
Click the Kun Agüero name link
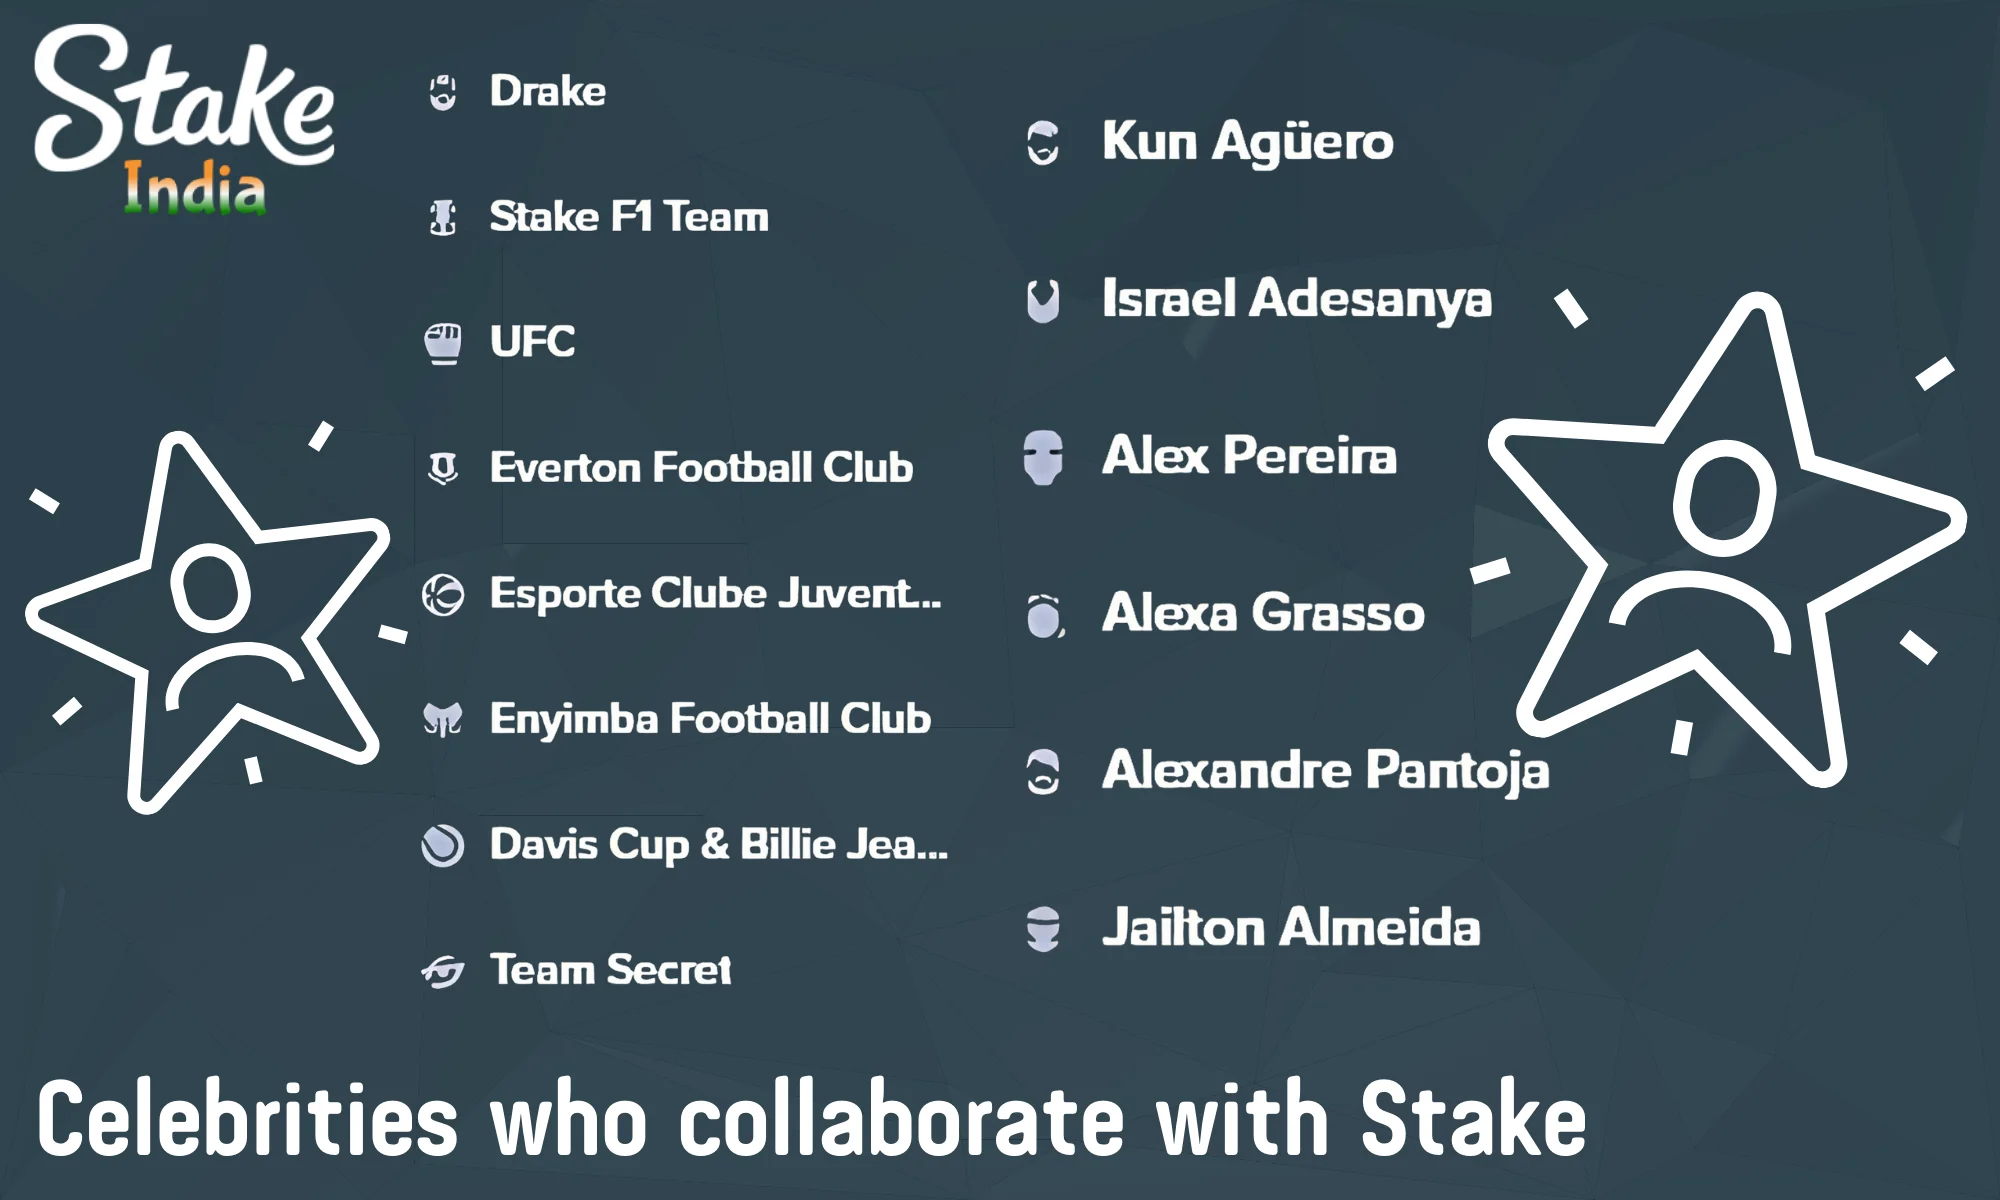pos(1246,142)
